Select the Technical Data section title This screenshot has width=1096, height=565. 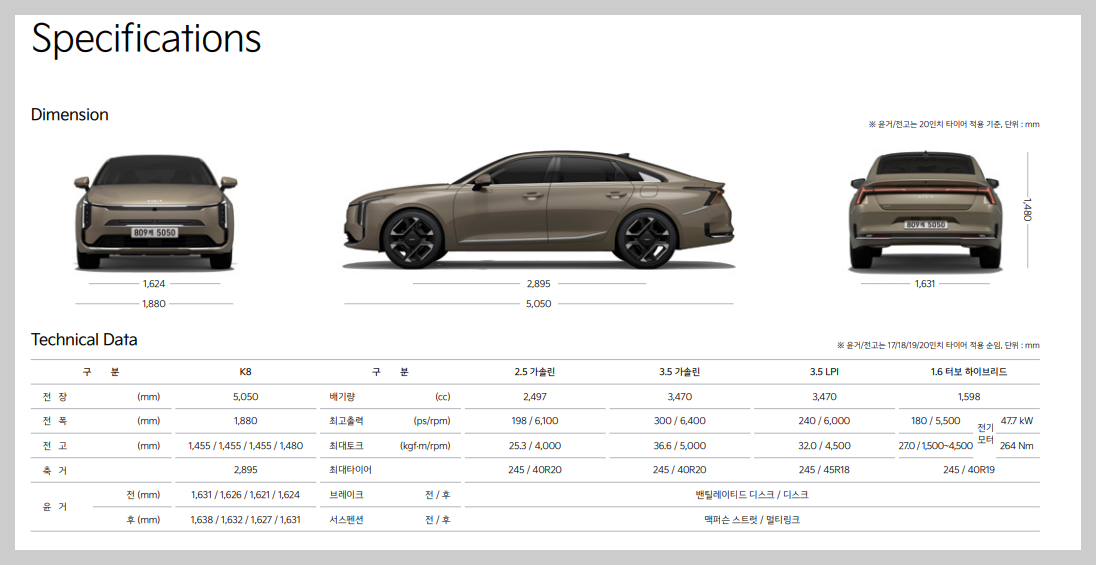[x=84, y=340]
